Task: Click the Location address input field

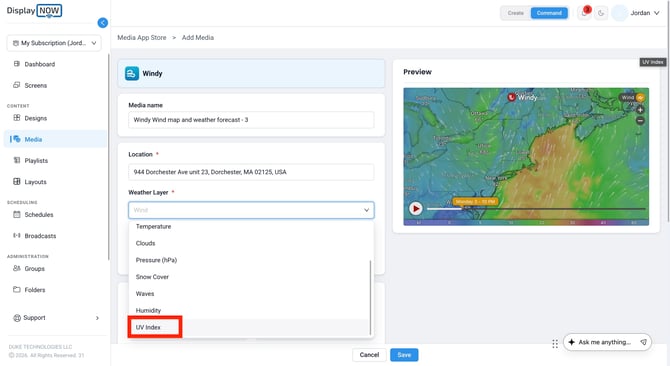Action: click(x=251, y=172)
